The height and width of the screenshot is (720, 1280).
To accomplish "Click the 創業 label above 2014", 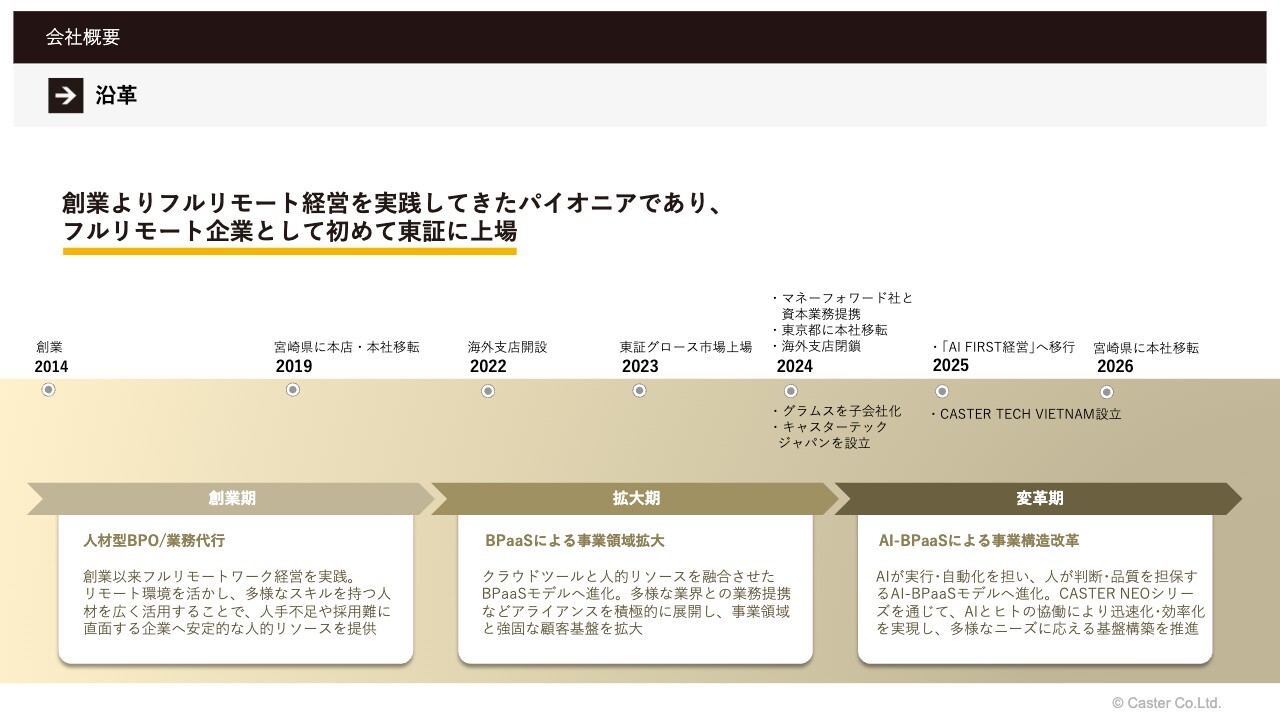I will (49, 347).
